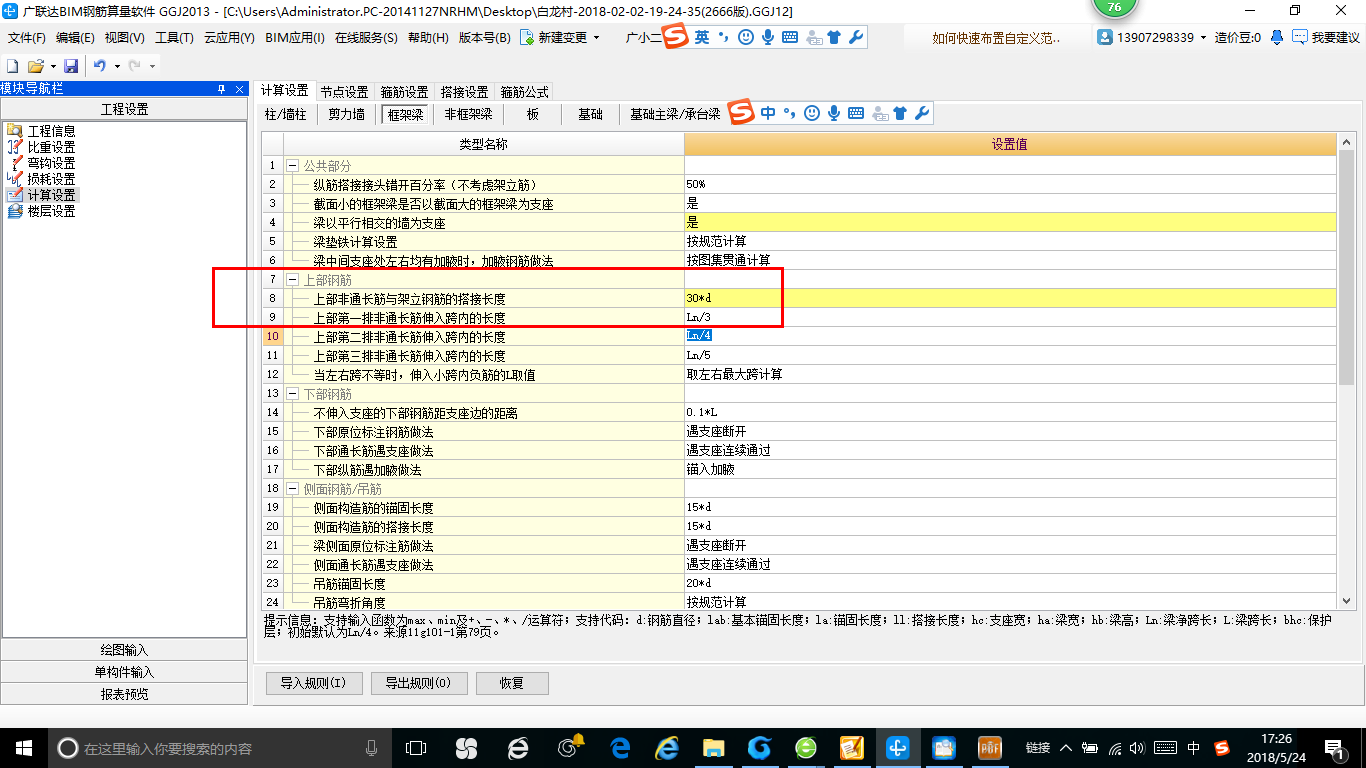Pin the 模块导航栏 panel
The height and width of the screenshot is (768, 1366).
click(221, 89)
